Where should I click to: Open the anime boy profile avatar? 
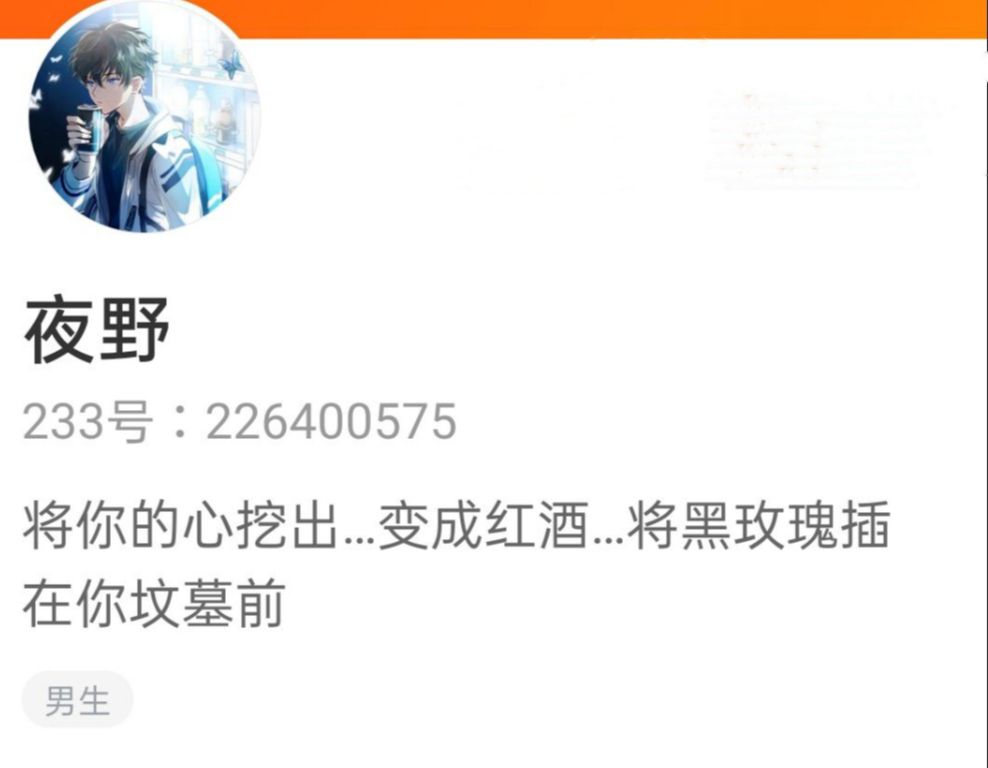tap(144, 118)
